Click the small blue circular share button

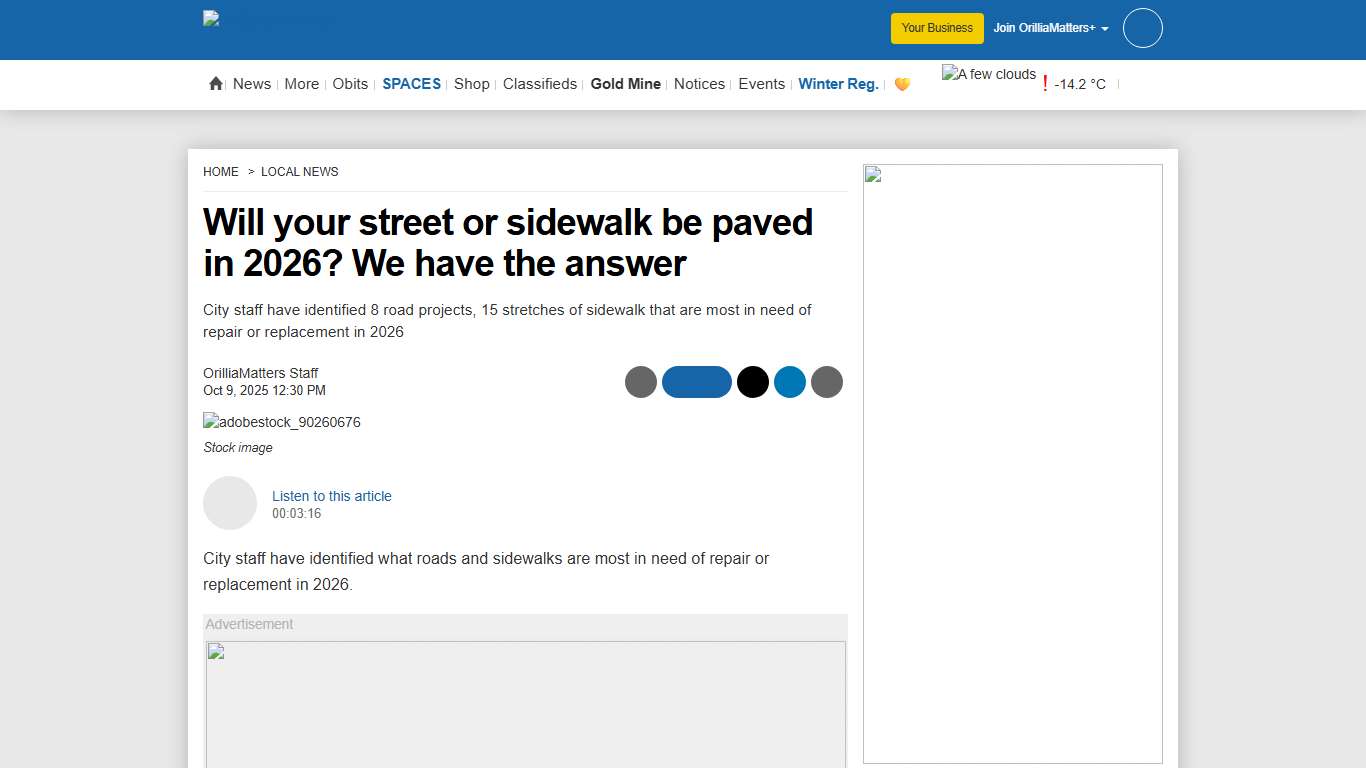[x=790, y=382]
